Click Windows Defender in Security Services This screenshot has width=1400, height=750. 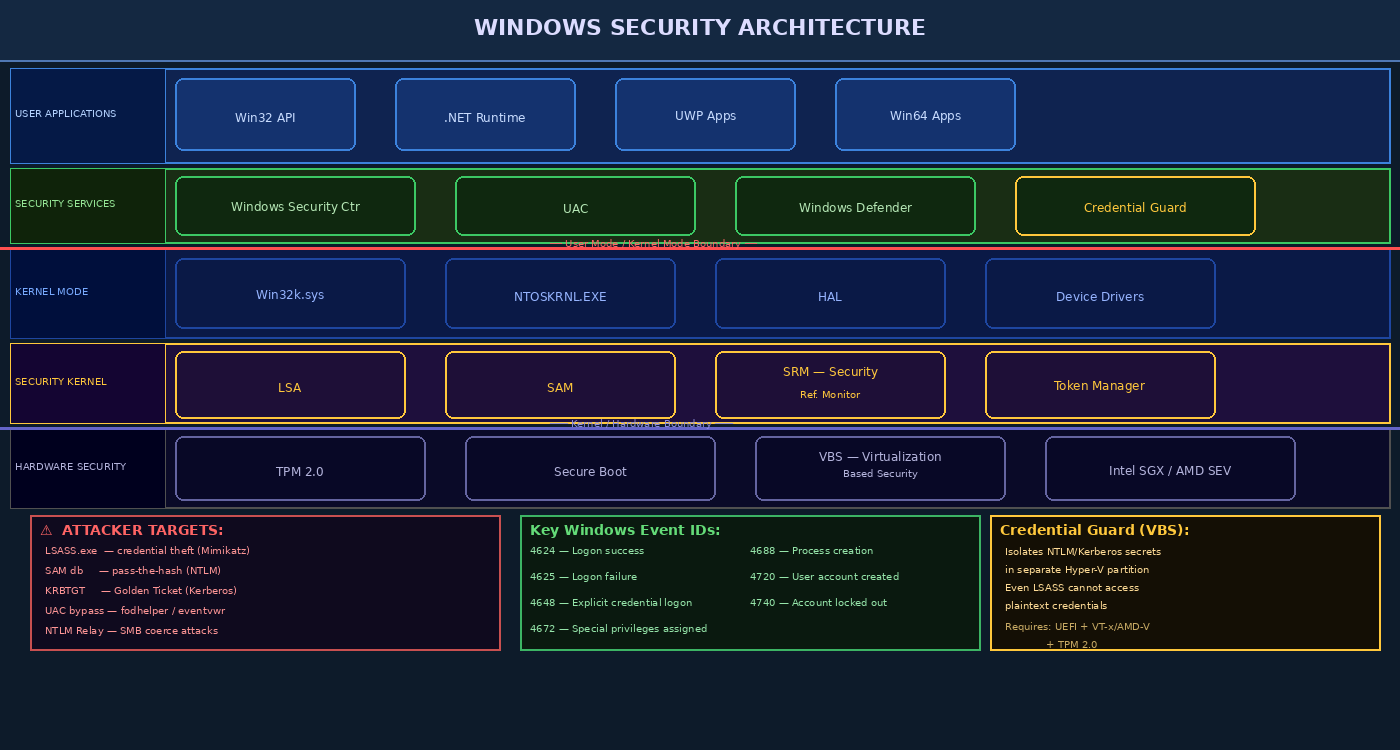[x=855, y=205]
